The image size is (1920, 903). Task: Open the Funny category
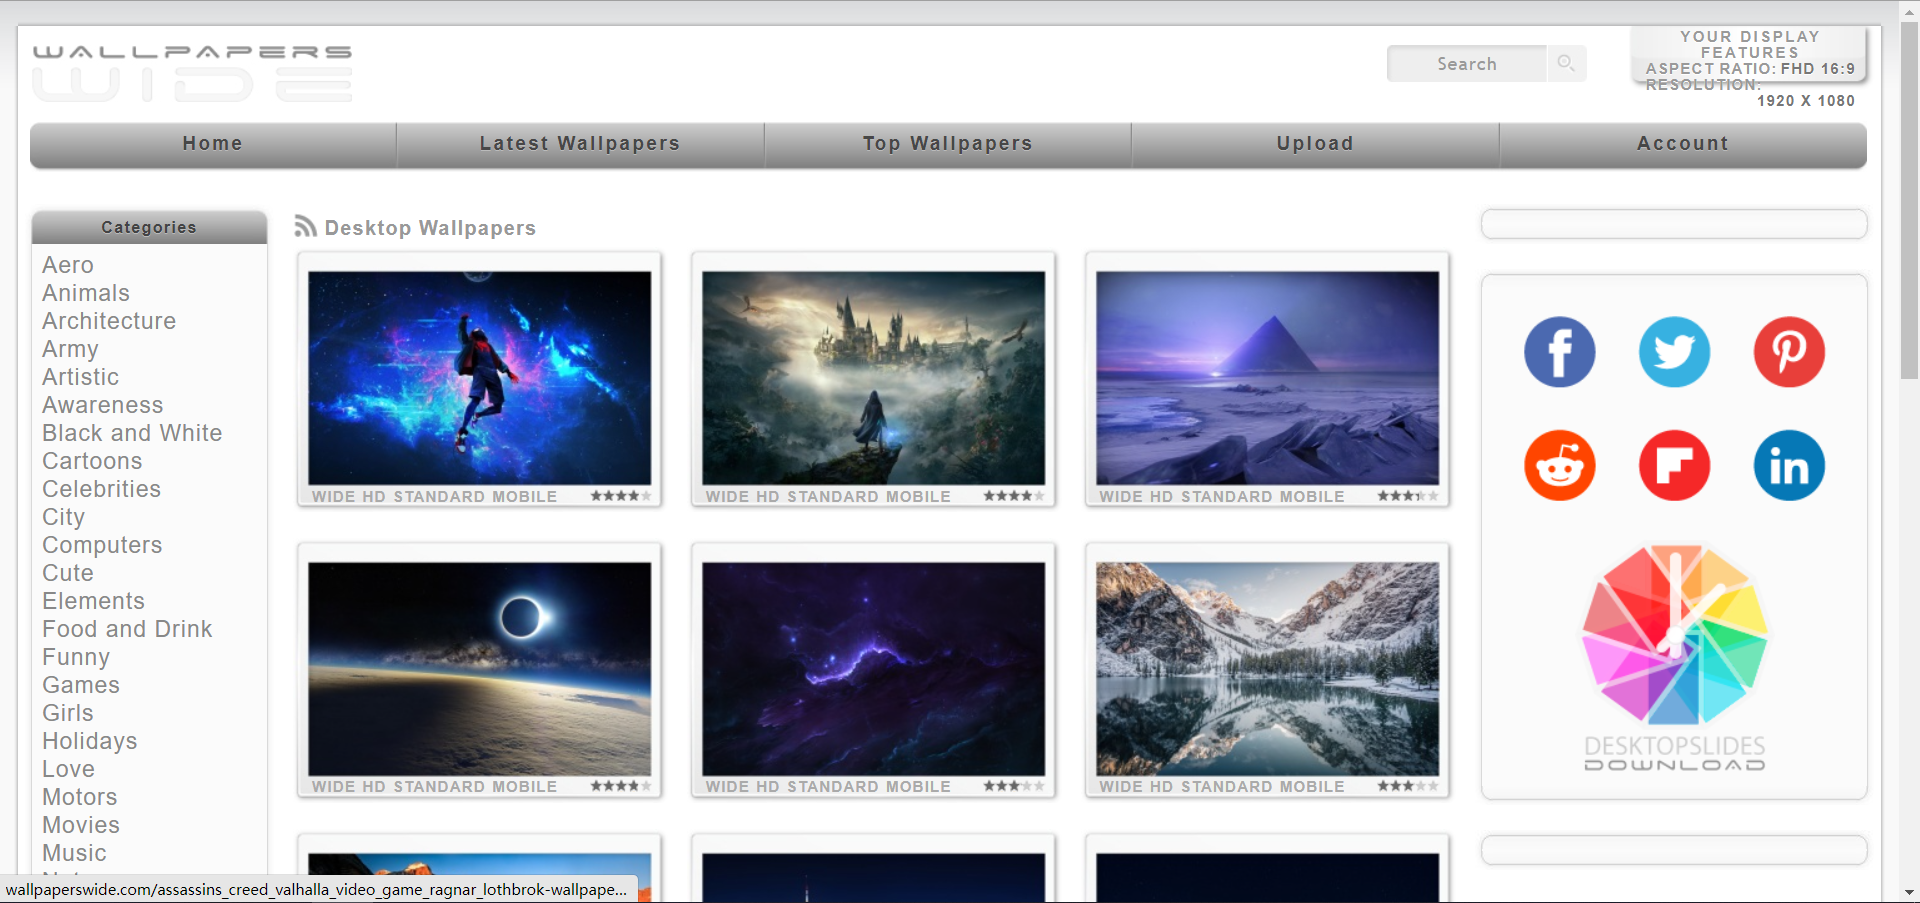pos(76,657)
